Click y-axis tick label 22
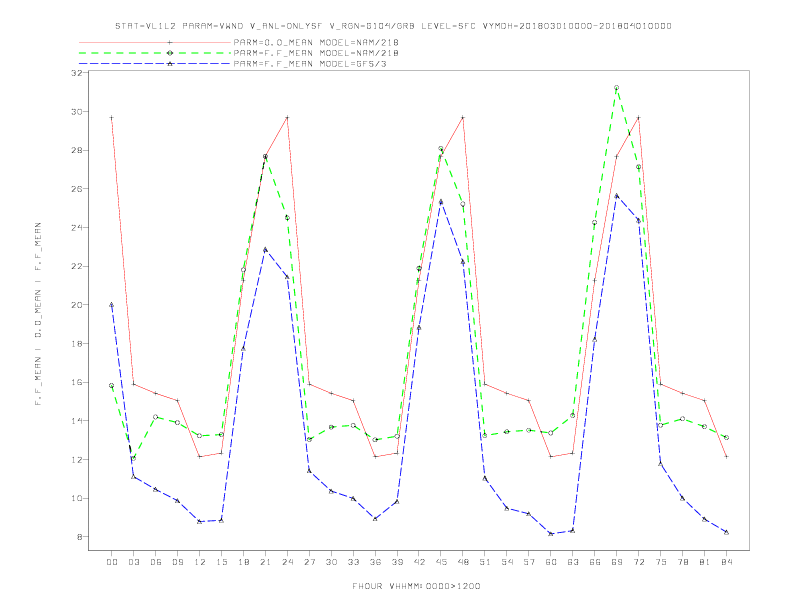The image size is (792, 612). click(77, 266)
